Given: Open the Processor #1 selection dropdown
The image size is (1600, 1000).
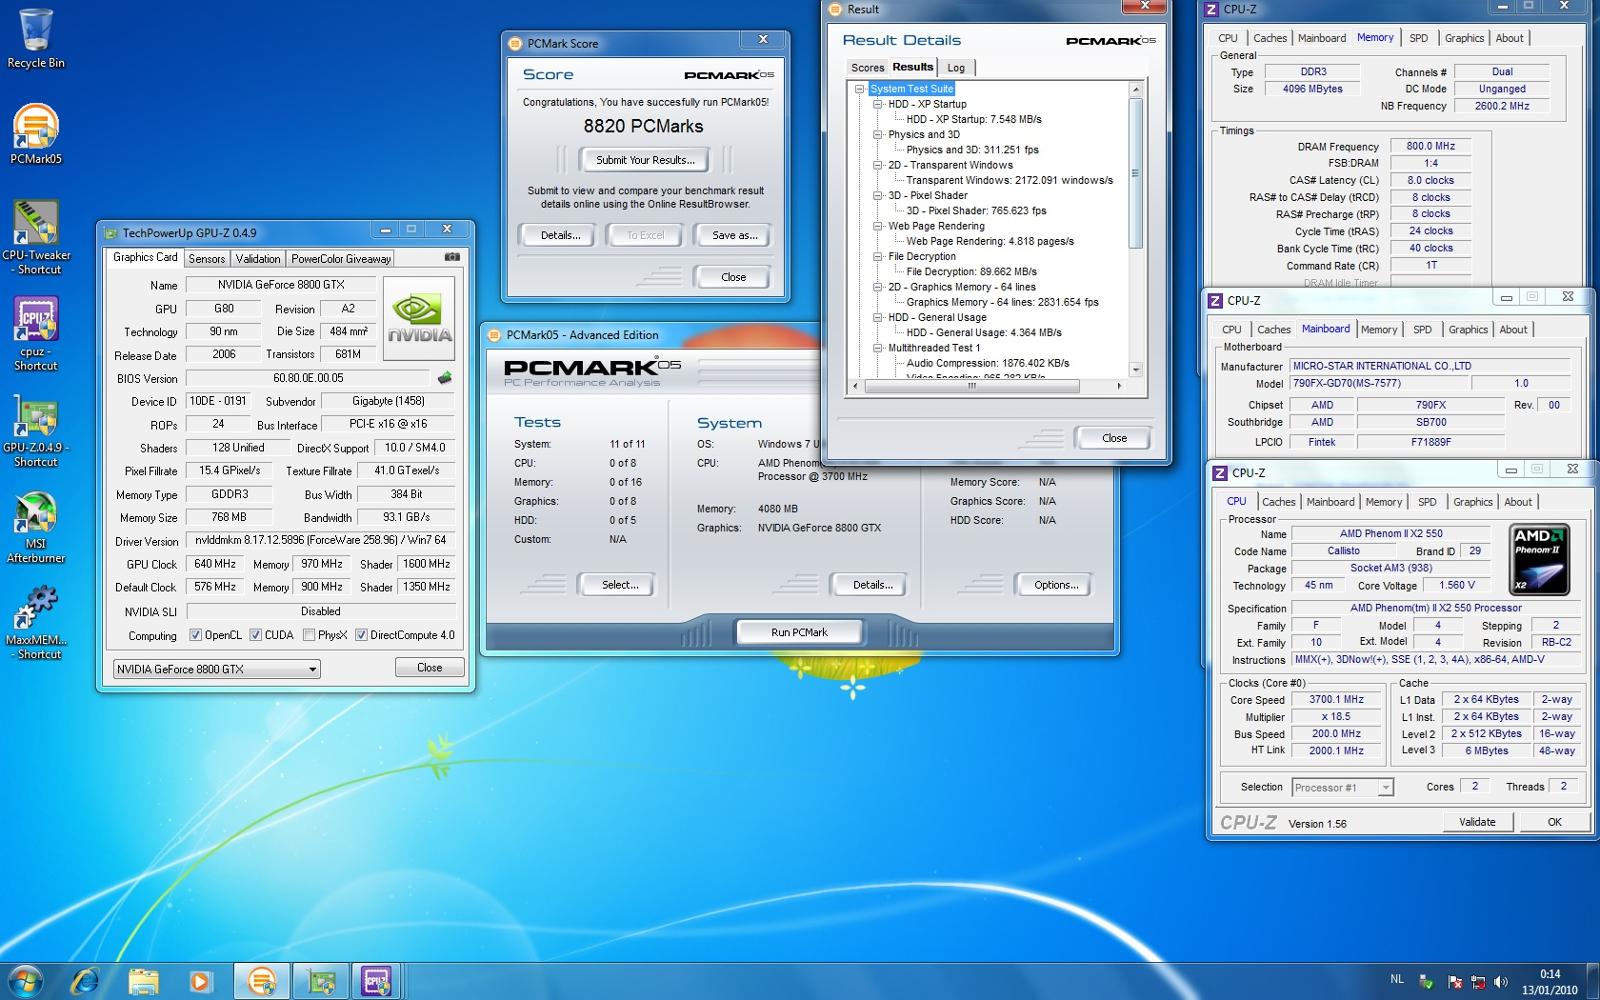Looking at the screenshot, I should pos(1342,788).
